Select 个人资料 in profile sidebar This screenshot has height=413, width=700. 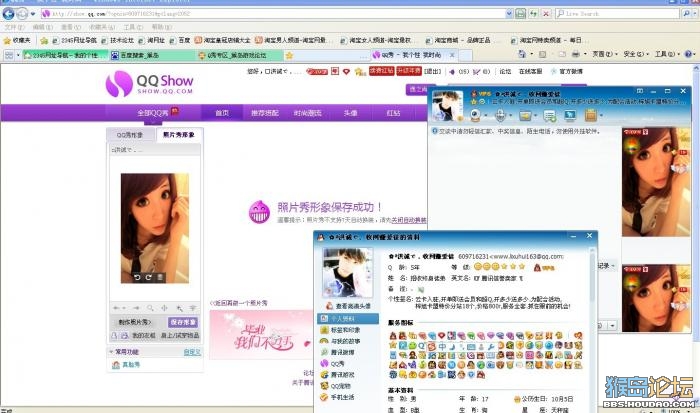point(347,318)
